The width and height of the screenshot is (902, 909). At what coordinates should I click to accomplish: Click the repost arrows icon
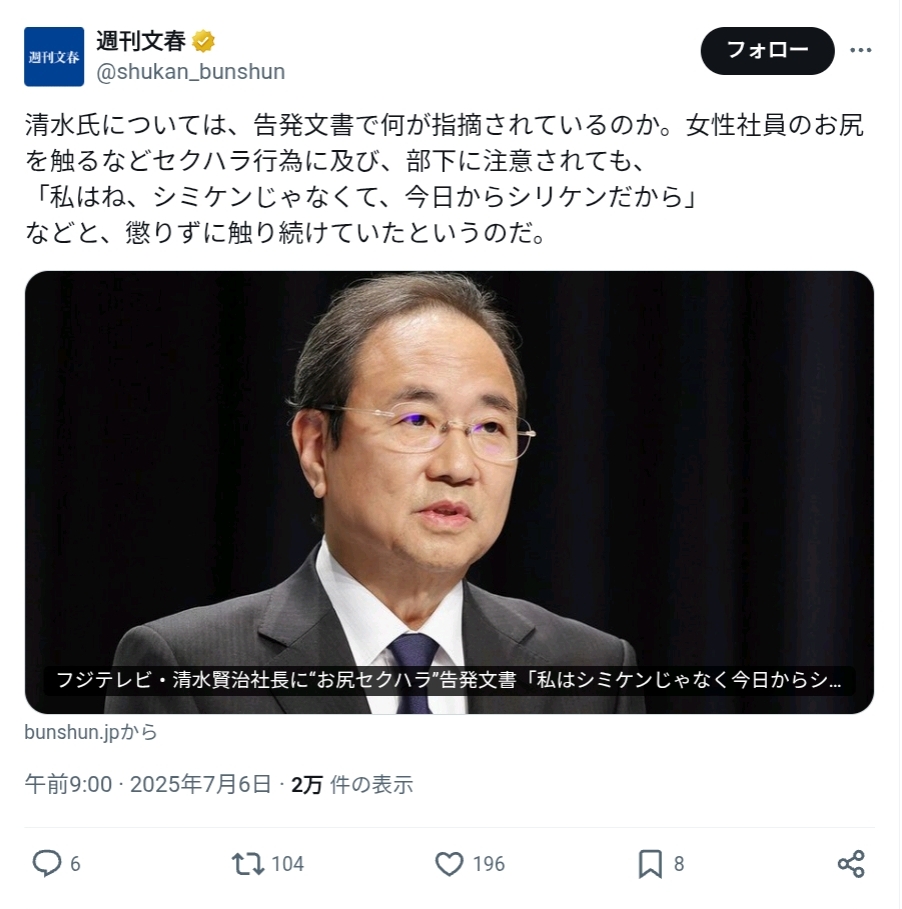[x=248, y=863]
